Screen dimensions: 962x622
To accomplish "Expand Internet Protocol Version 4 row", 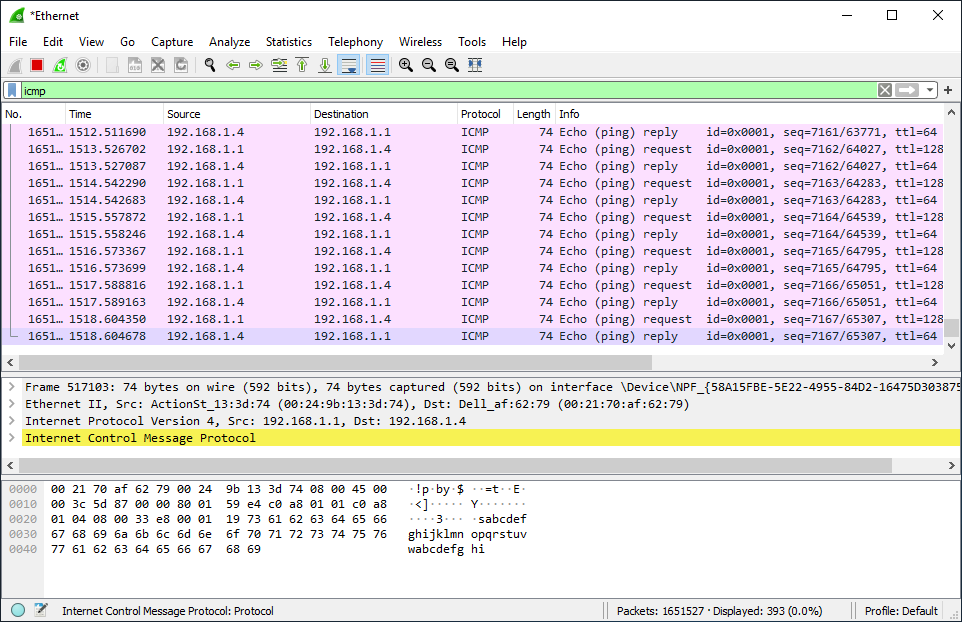I will 12,421.
